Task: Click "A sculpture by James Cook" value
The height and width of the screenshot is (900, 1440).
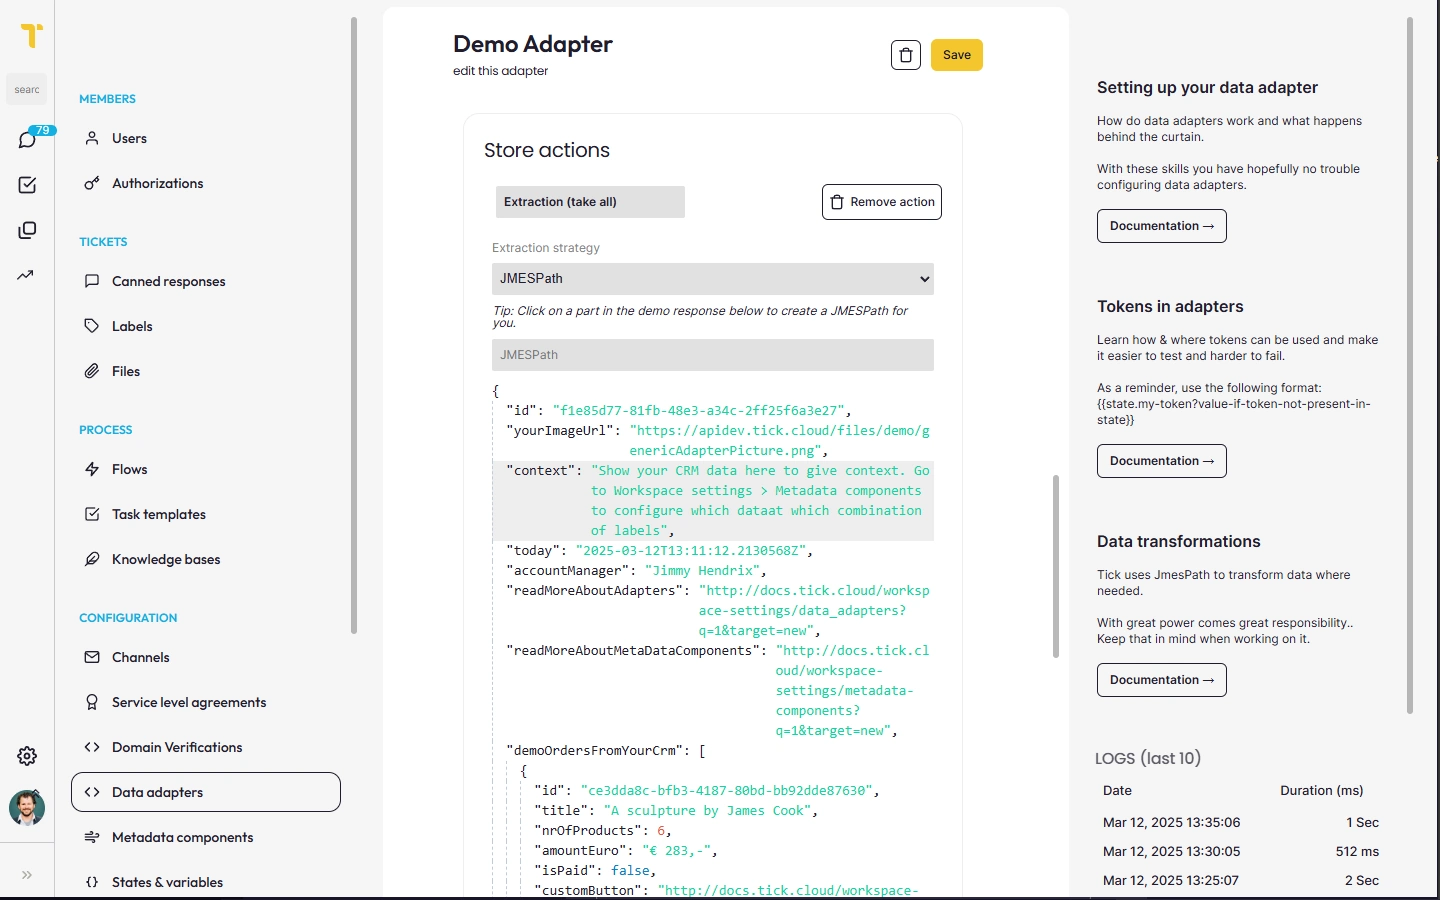Action: click(x=708, y=810)
